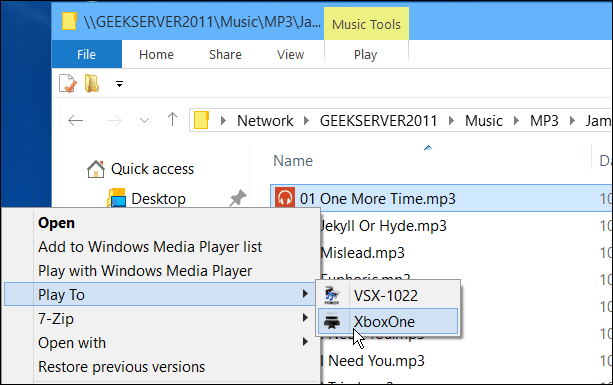Click the VSX-1022 Pioneer device icon
Screen dimensions: 613x385
tap(332, 296)
